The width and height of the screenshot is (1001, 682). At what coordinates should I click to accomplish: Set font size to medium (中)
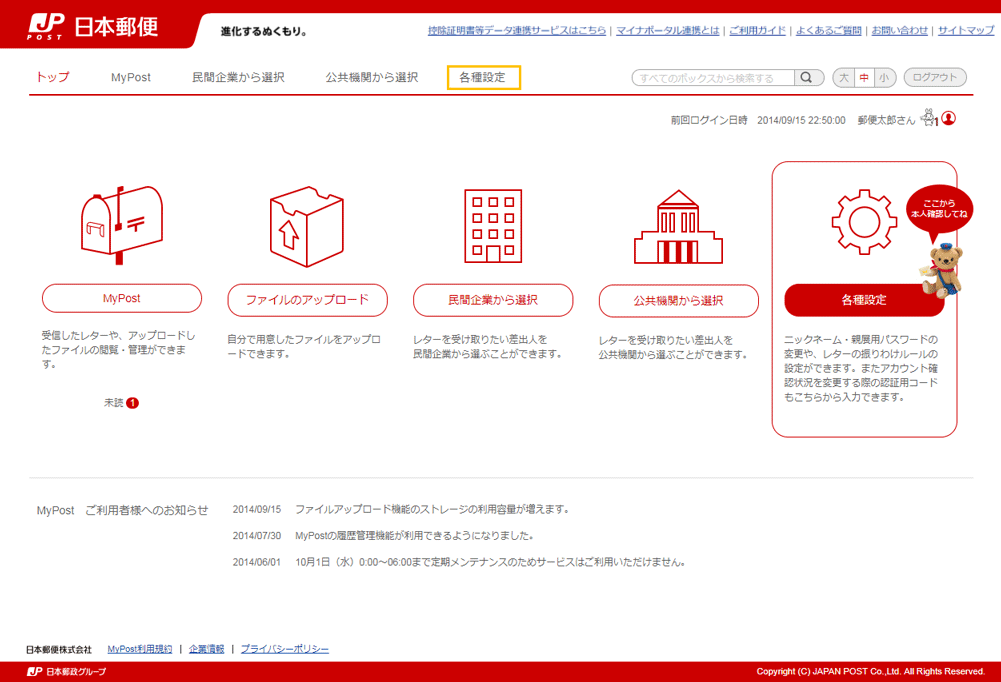pos(864,77)
